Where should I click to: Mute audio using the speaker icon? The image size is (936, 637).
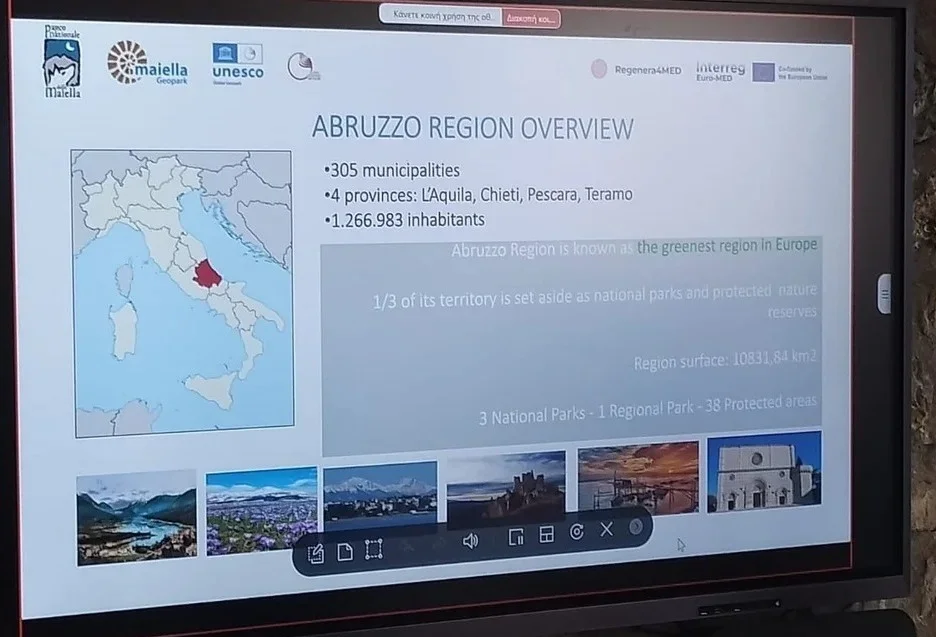470,540
